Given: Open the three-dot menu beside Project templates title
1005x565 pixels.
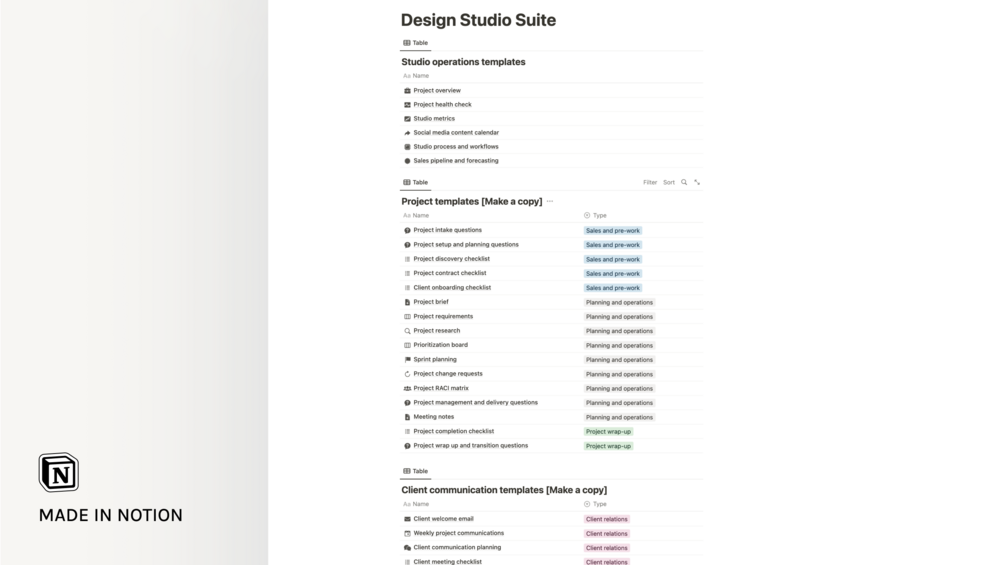Looking at the screenshot, I should point(550,201).
